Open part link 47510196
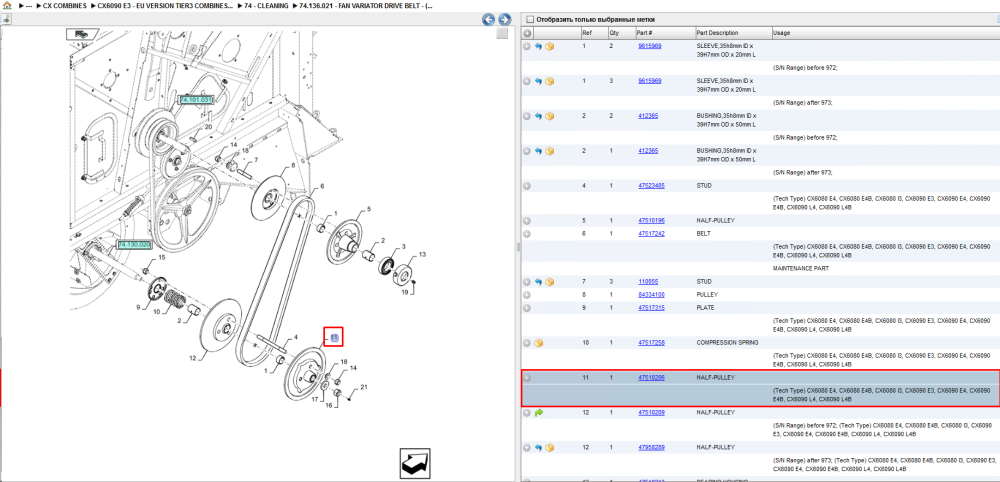The width and height of the screenshot is (1000, 482). click(x=651, y=221)
